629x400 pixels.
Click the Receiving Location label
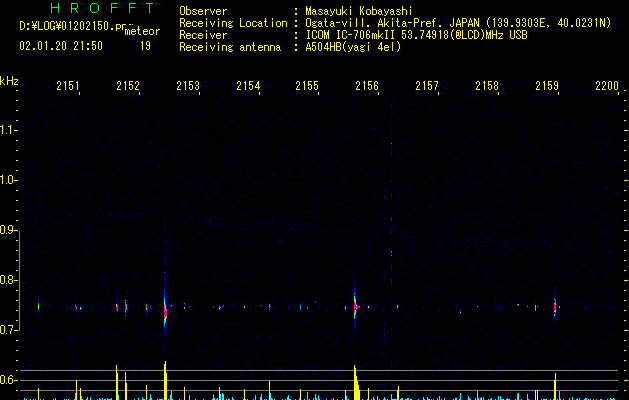coord(233,23)
